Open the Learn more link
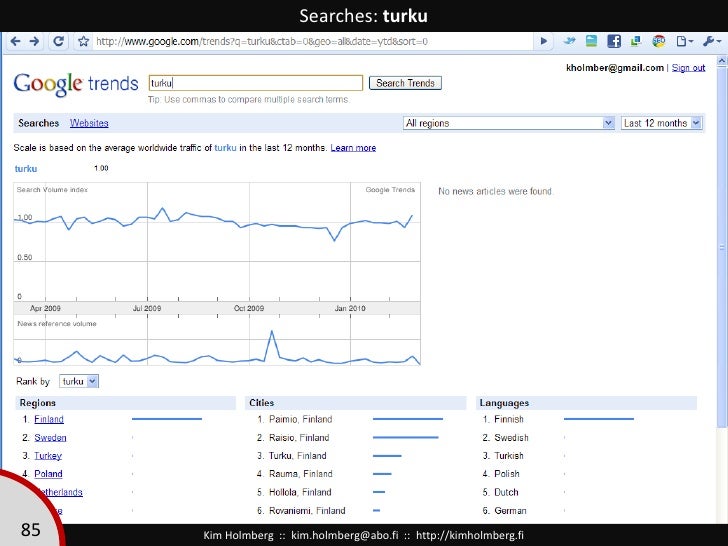Viewport: 728px width, 546px height. tap(353, 148)
